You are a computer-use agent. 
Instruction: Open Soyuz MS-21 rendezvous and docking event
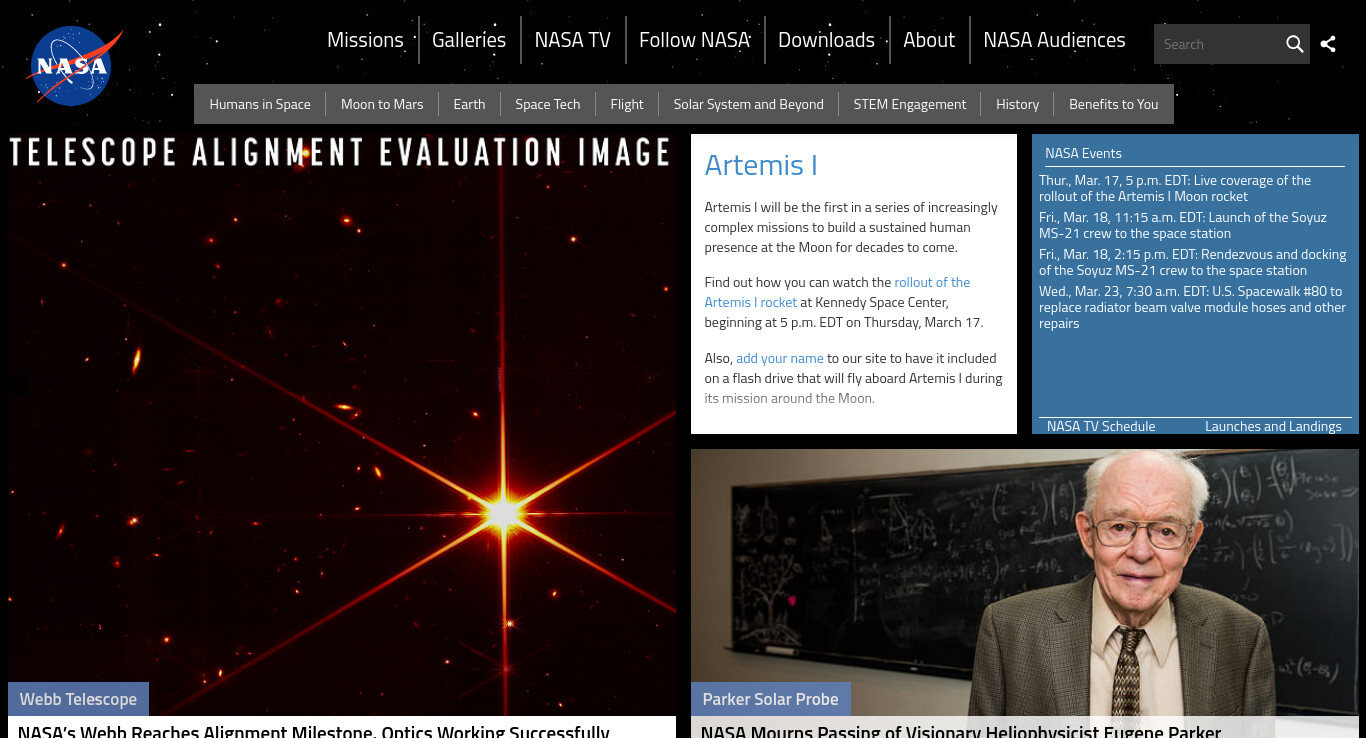[1193, 262]
